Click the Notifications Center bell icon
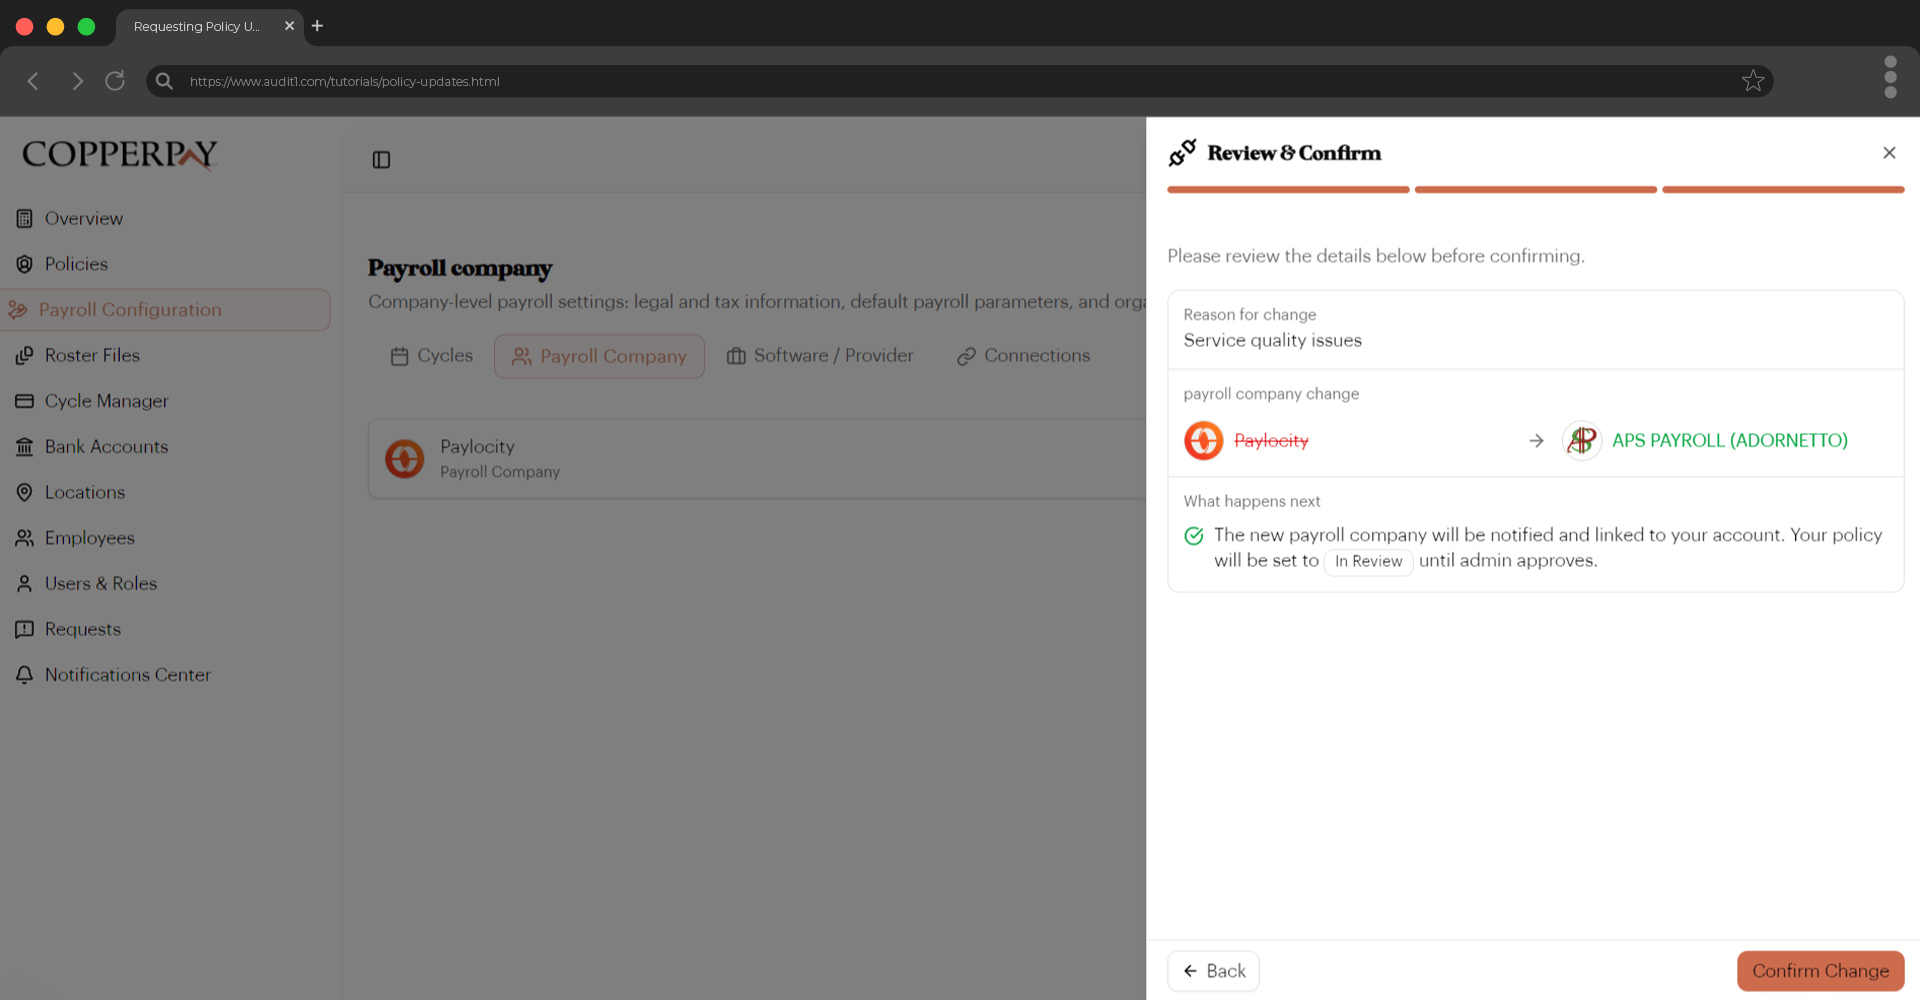This screenshot has height=1000, width=1920. coord(24,675)
